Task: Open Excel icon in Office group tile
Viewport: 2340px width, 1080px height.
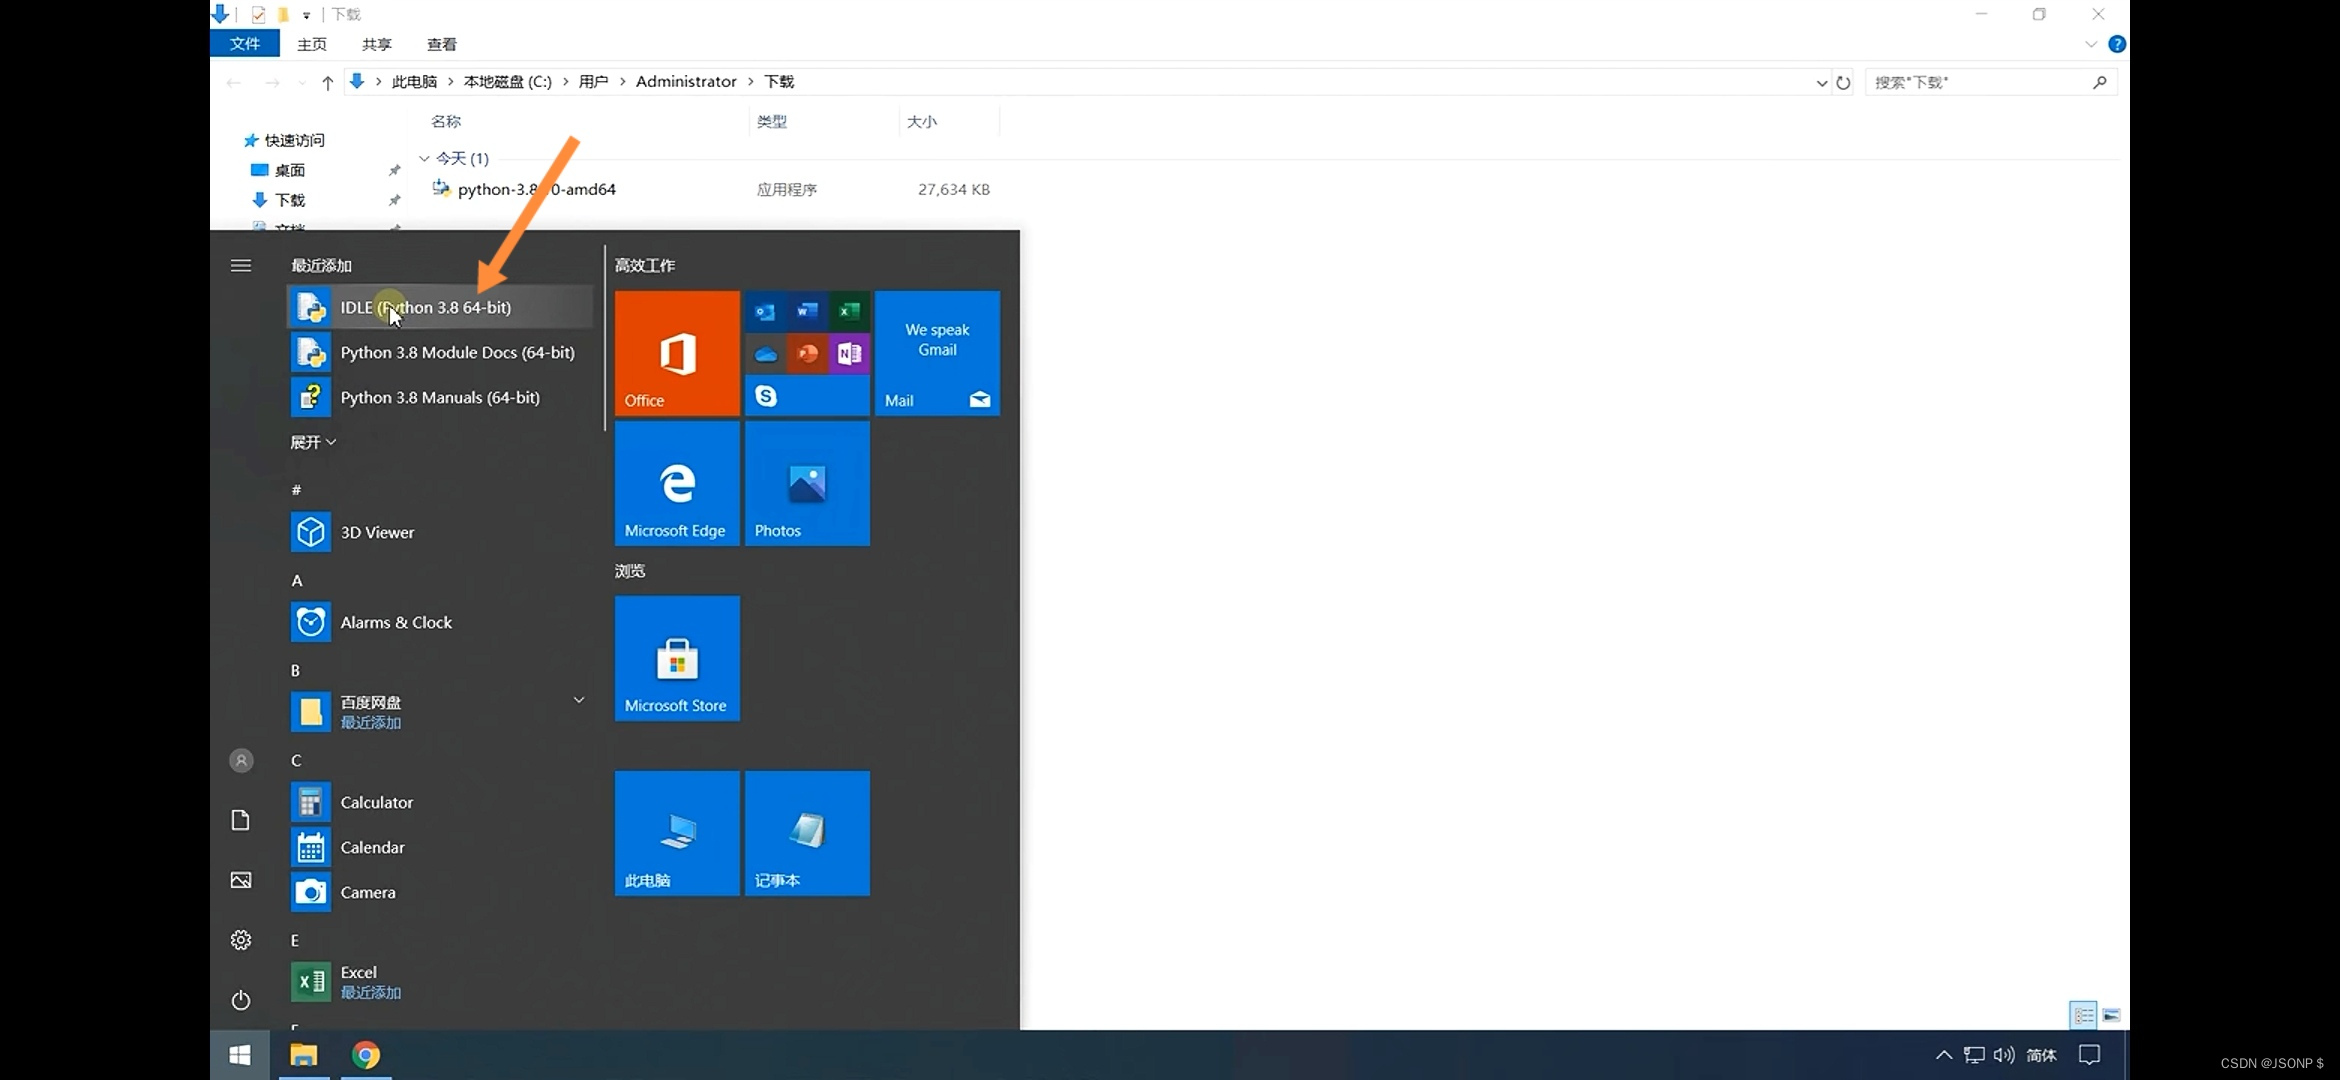Action: [x=849, y=311]
